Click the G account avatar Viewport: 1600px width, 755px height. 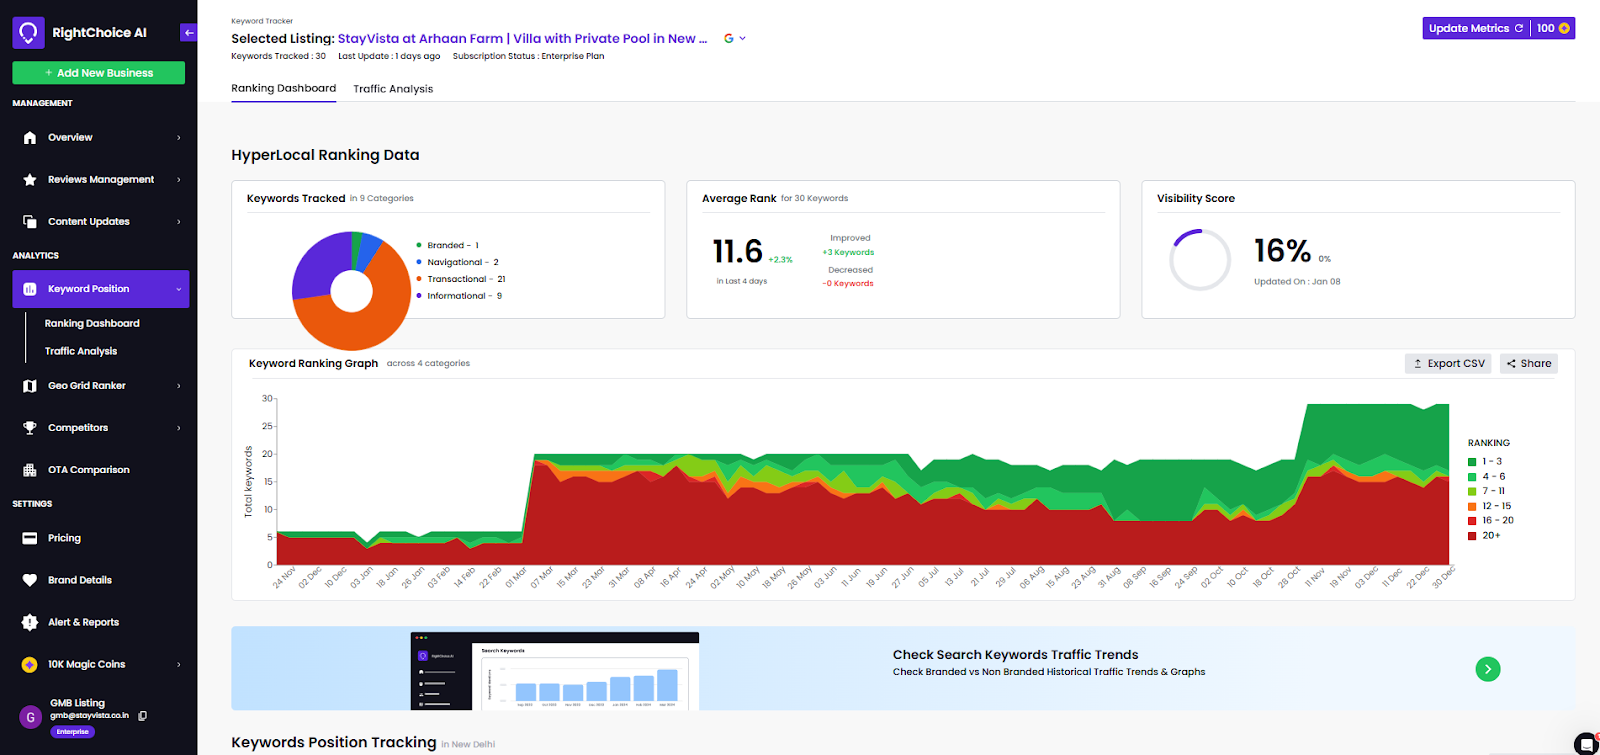[x=30, y=717]
